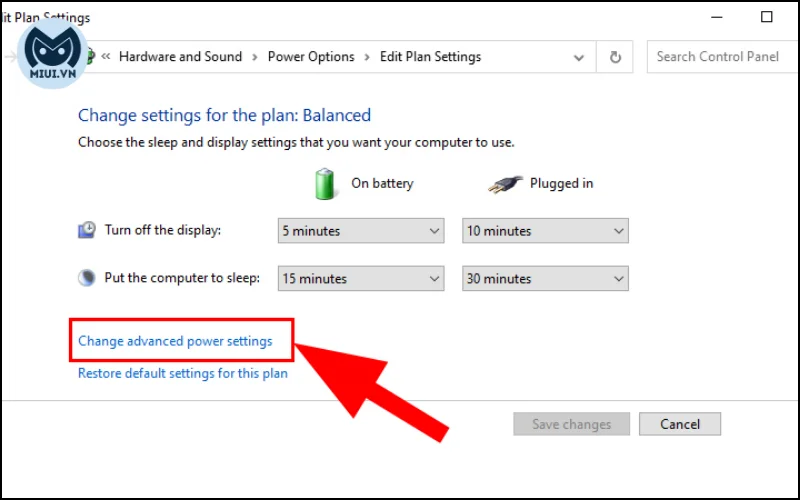The height and width of the screenshot is (500, 800).
Task: Go to Hardware and Sound breadcrumb
Action: click(181, 57)
